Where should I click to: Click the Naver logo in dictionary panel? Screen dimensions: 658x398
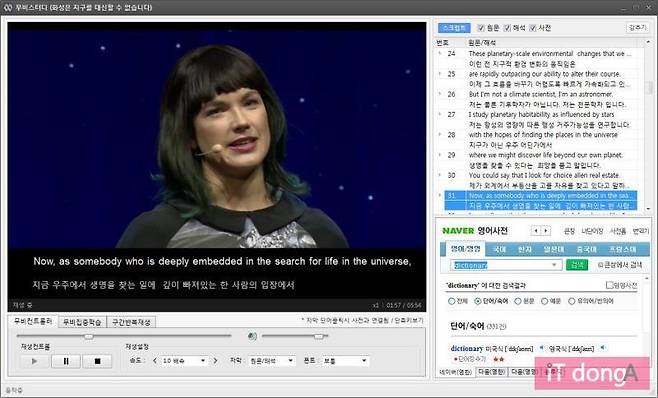coord(458,231)
